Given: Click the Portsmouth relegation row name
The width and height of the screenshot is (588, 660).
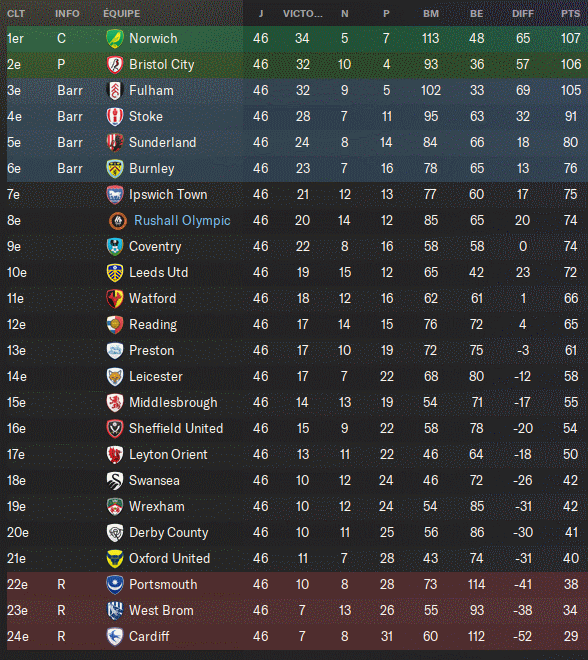Looking at the screenshot, I should (163, 584).
